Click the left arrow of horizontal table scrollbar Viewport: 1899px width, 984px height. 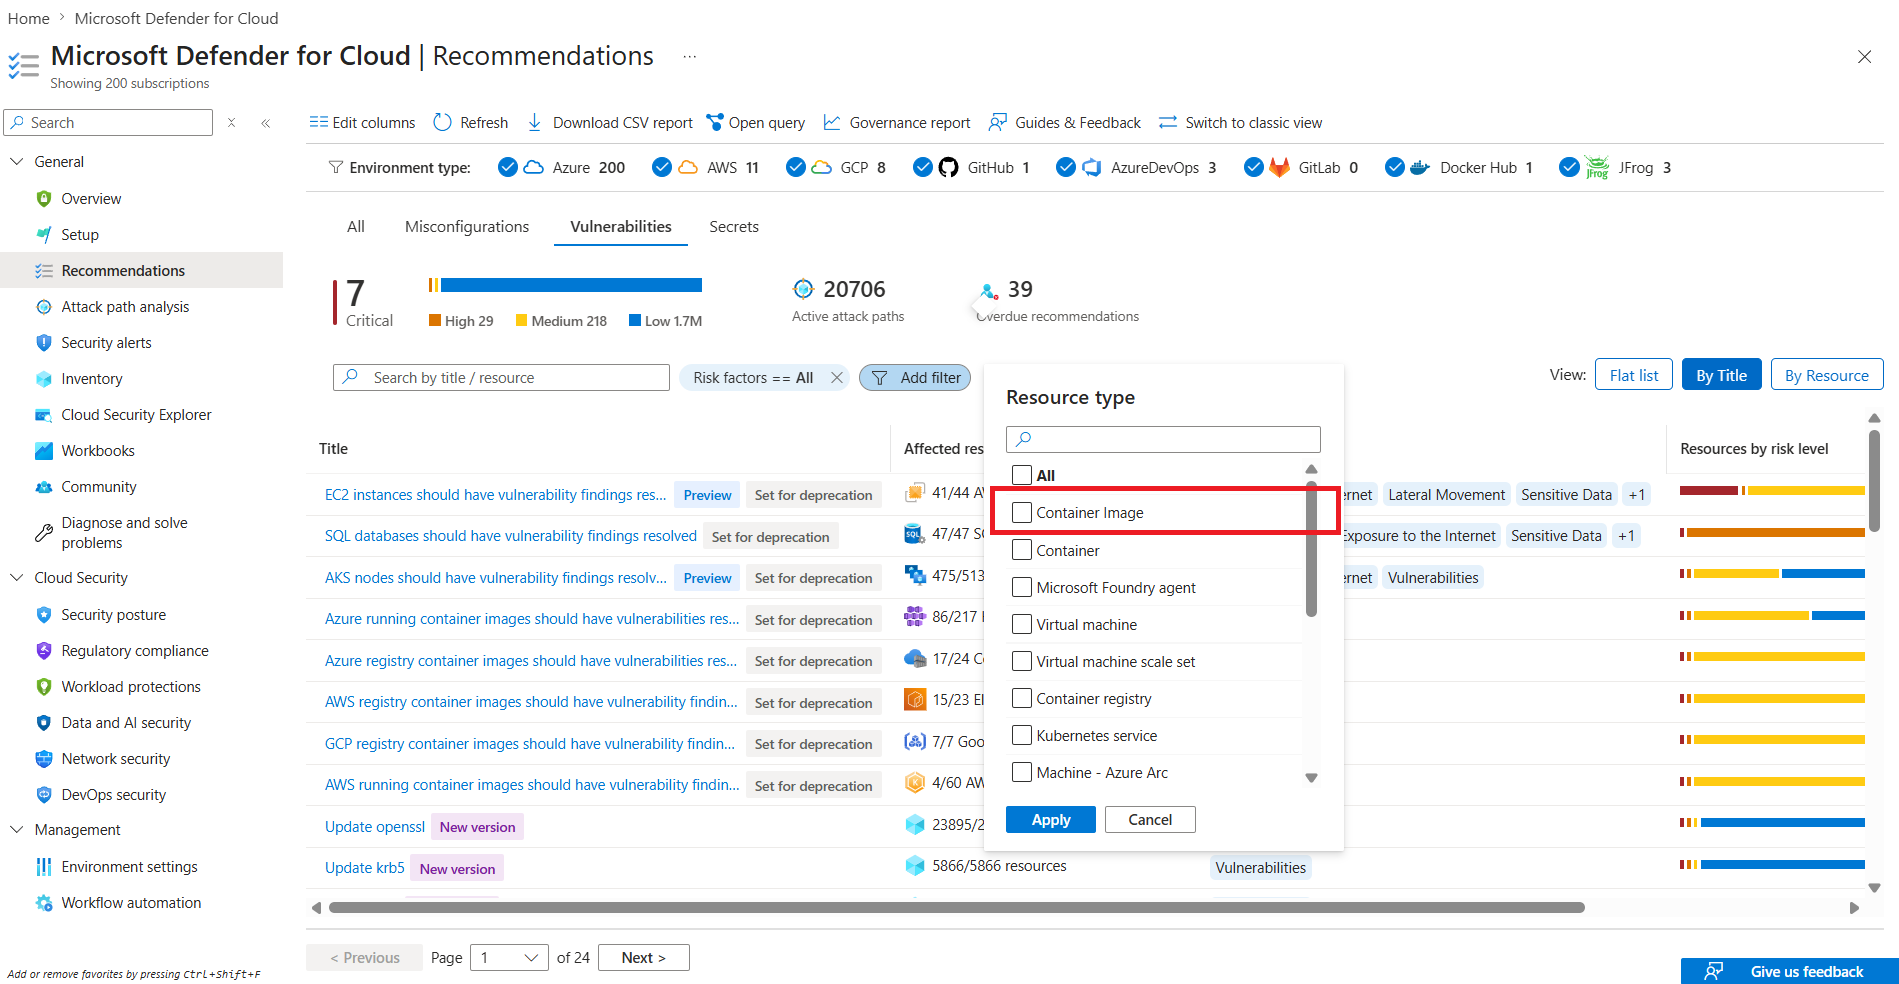coord(316,908)
